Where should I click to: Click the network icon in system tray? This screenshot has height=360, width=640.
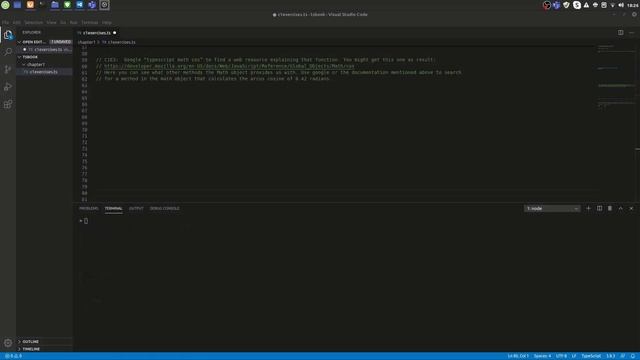[612, 5]
